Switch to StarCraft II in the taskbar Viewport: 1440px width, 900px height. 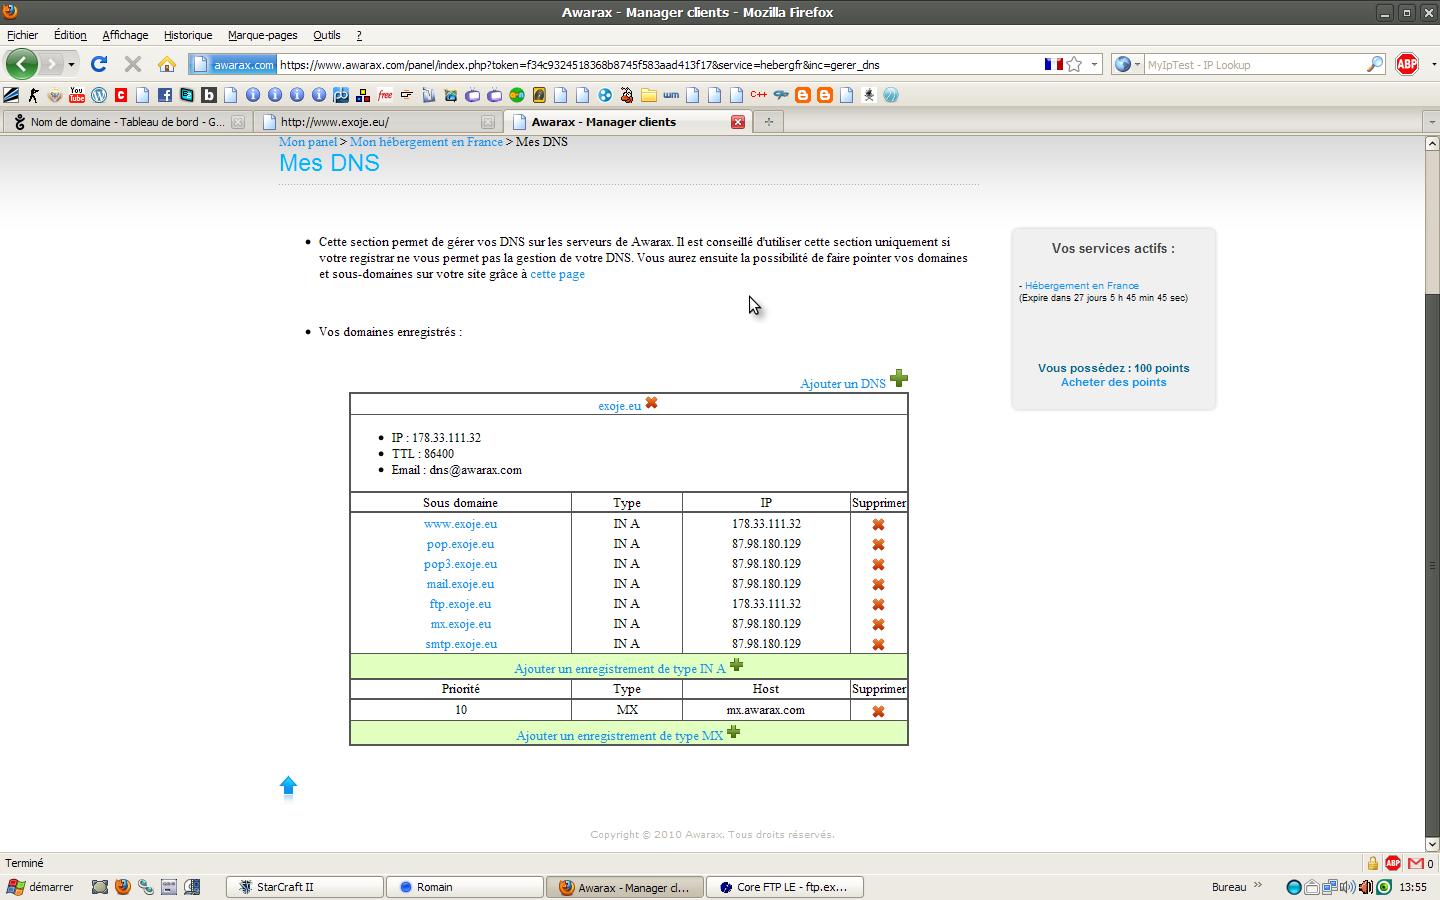pyautogui.click(x=305, y=887)
